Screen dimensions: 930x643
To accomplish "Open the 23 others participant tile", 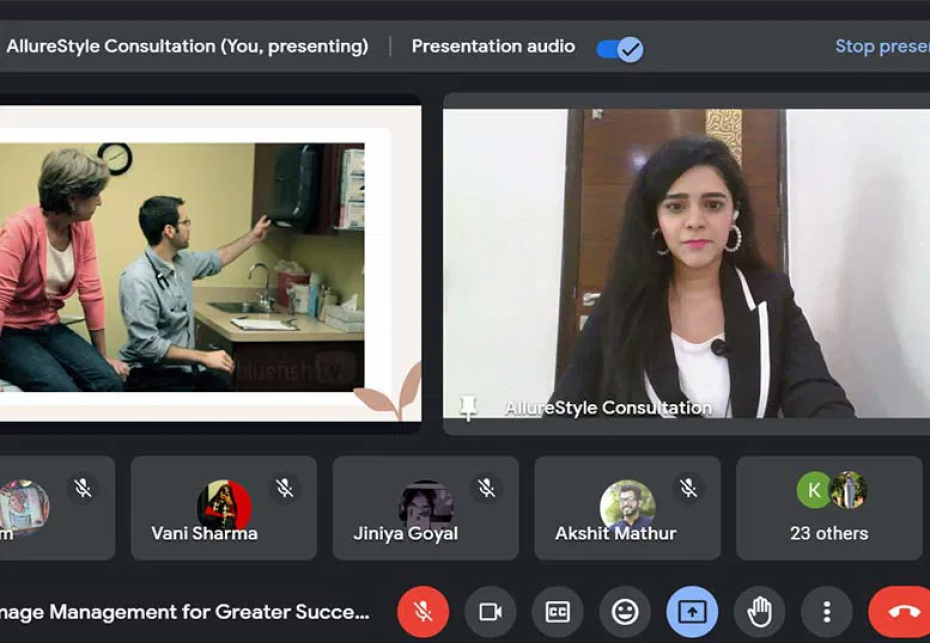I will pyautogui.click(x=829, y=508).
